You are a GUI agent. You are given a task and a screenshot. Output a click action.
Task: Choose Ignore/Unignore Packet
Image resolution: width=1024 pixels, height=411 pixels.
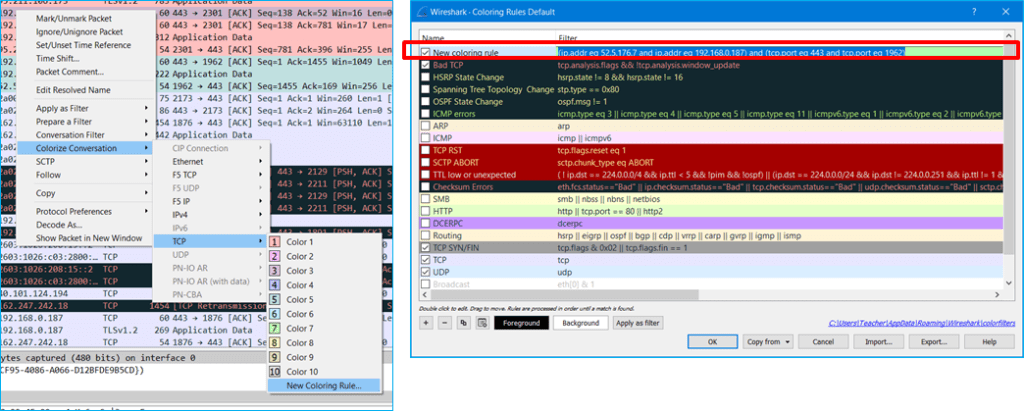tap(79, 32)
